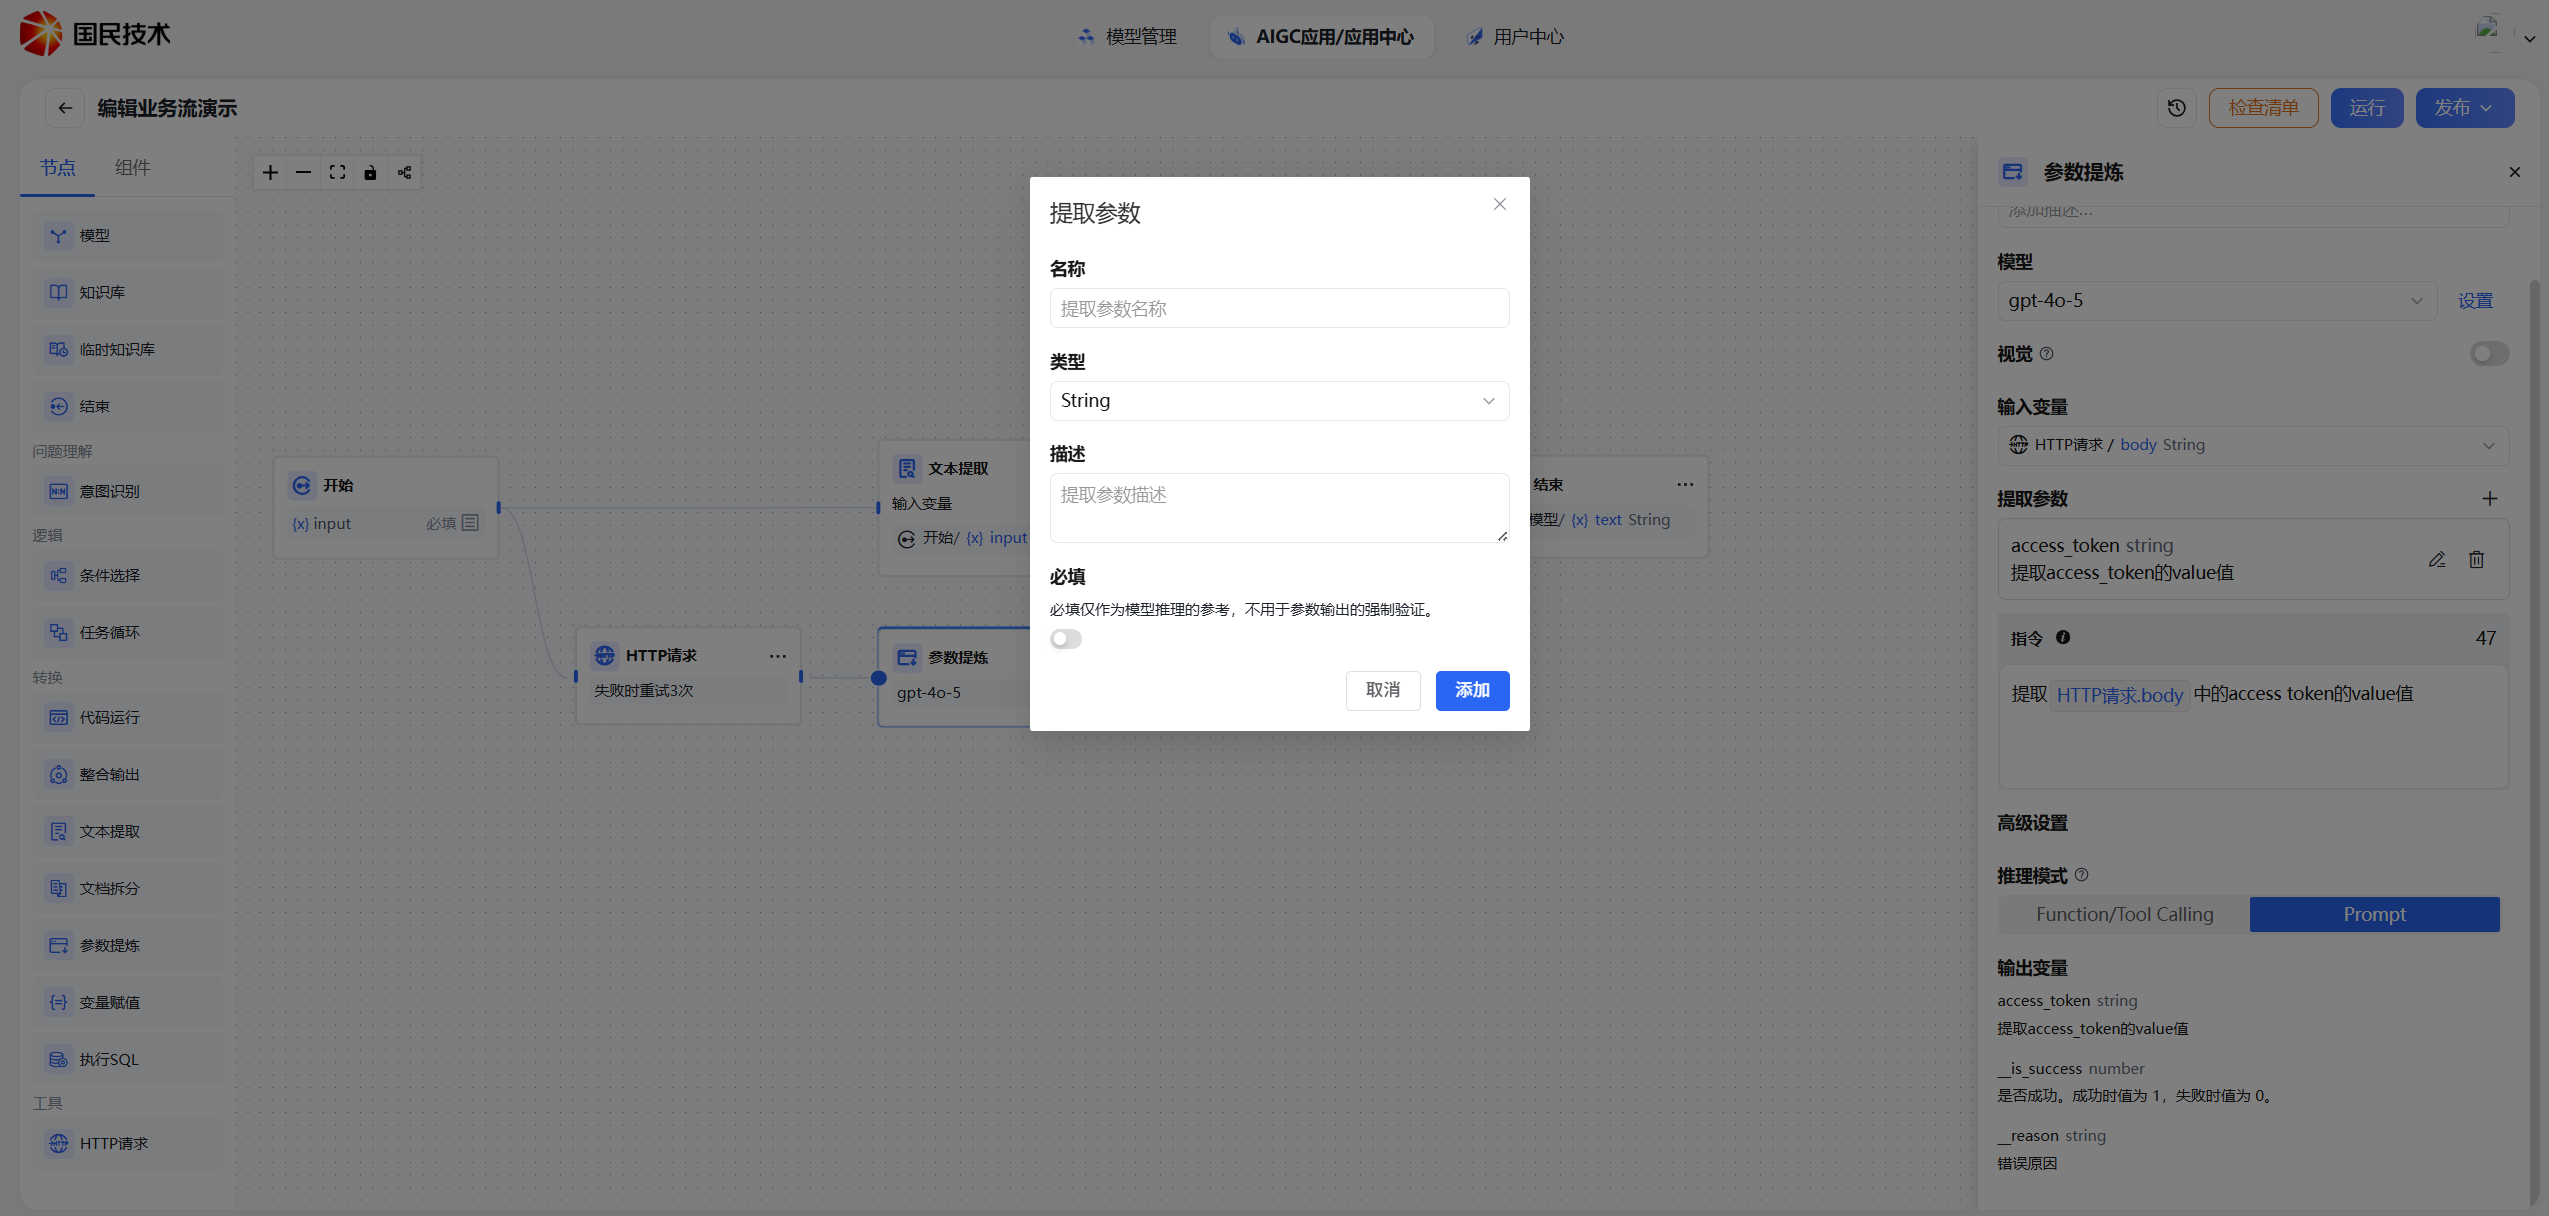Image resolution: width=2549 pixels, height=1216 pixels.
Task: Switch to the 组件 tab
Action: coord(133,167)
